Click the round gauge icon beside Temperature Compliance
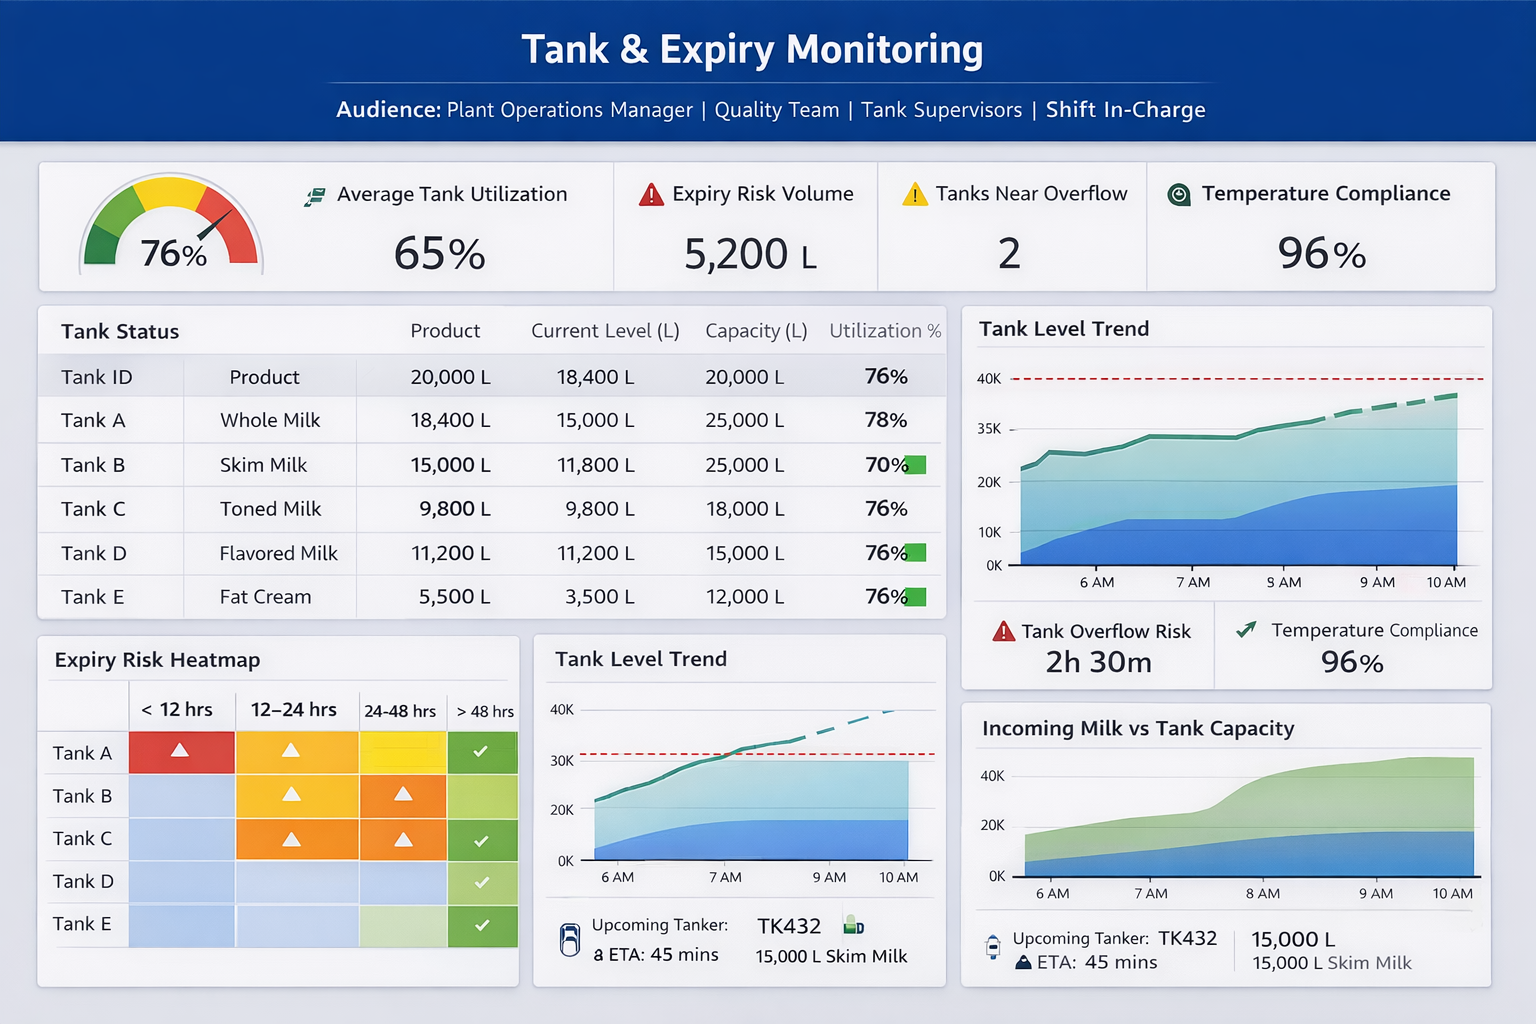 (x=1179, y=195)
